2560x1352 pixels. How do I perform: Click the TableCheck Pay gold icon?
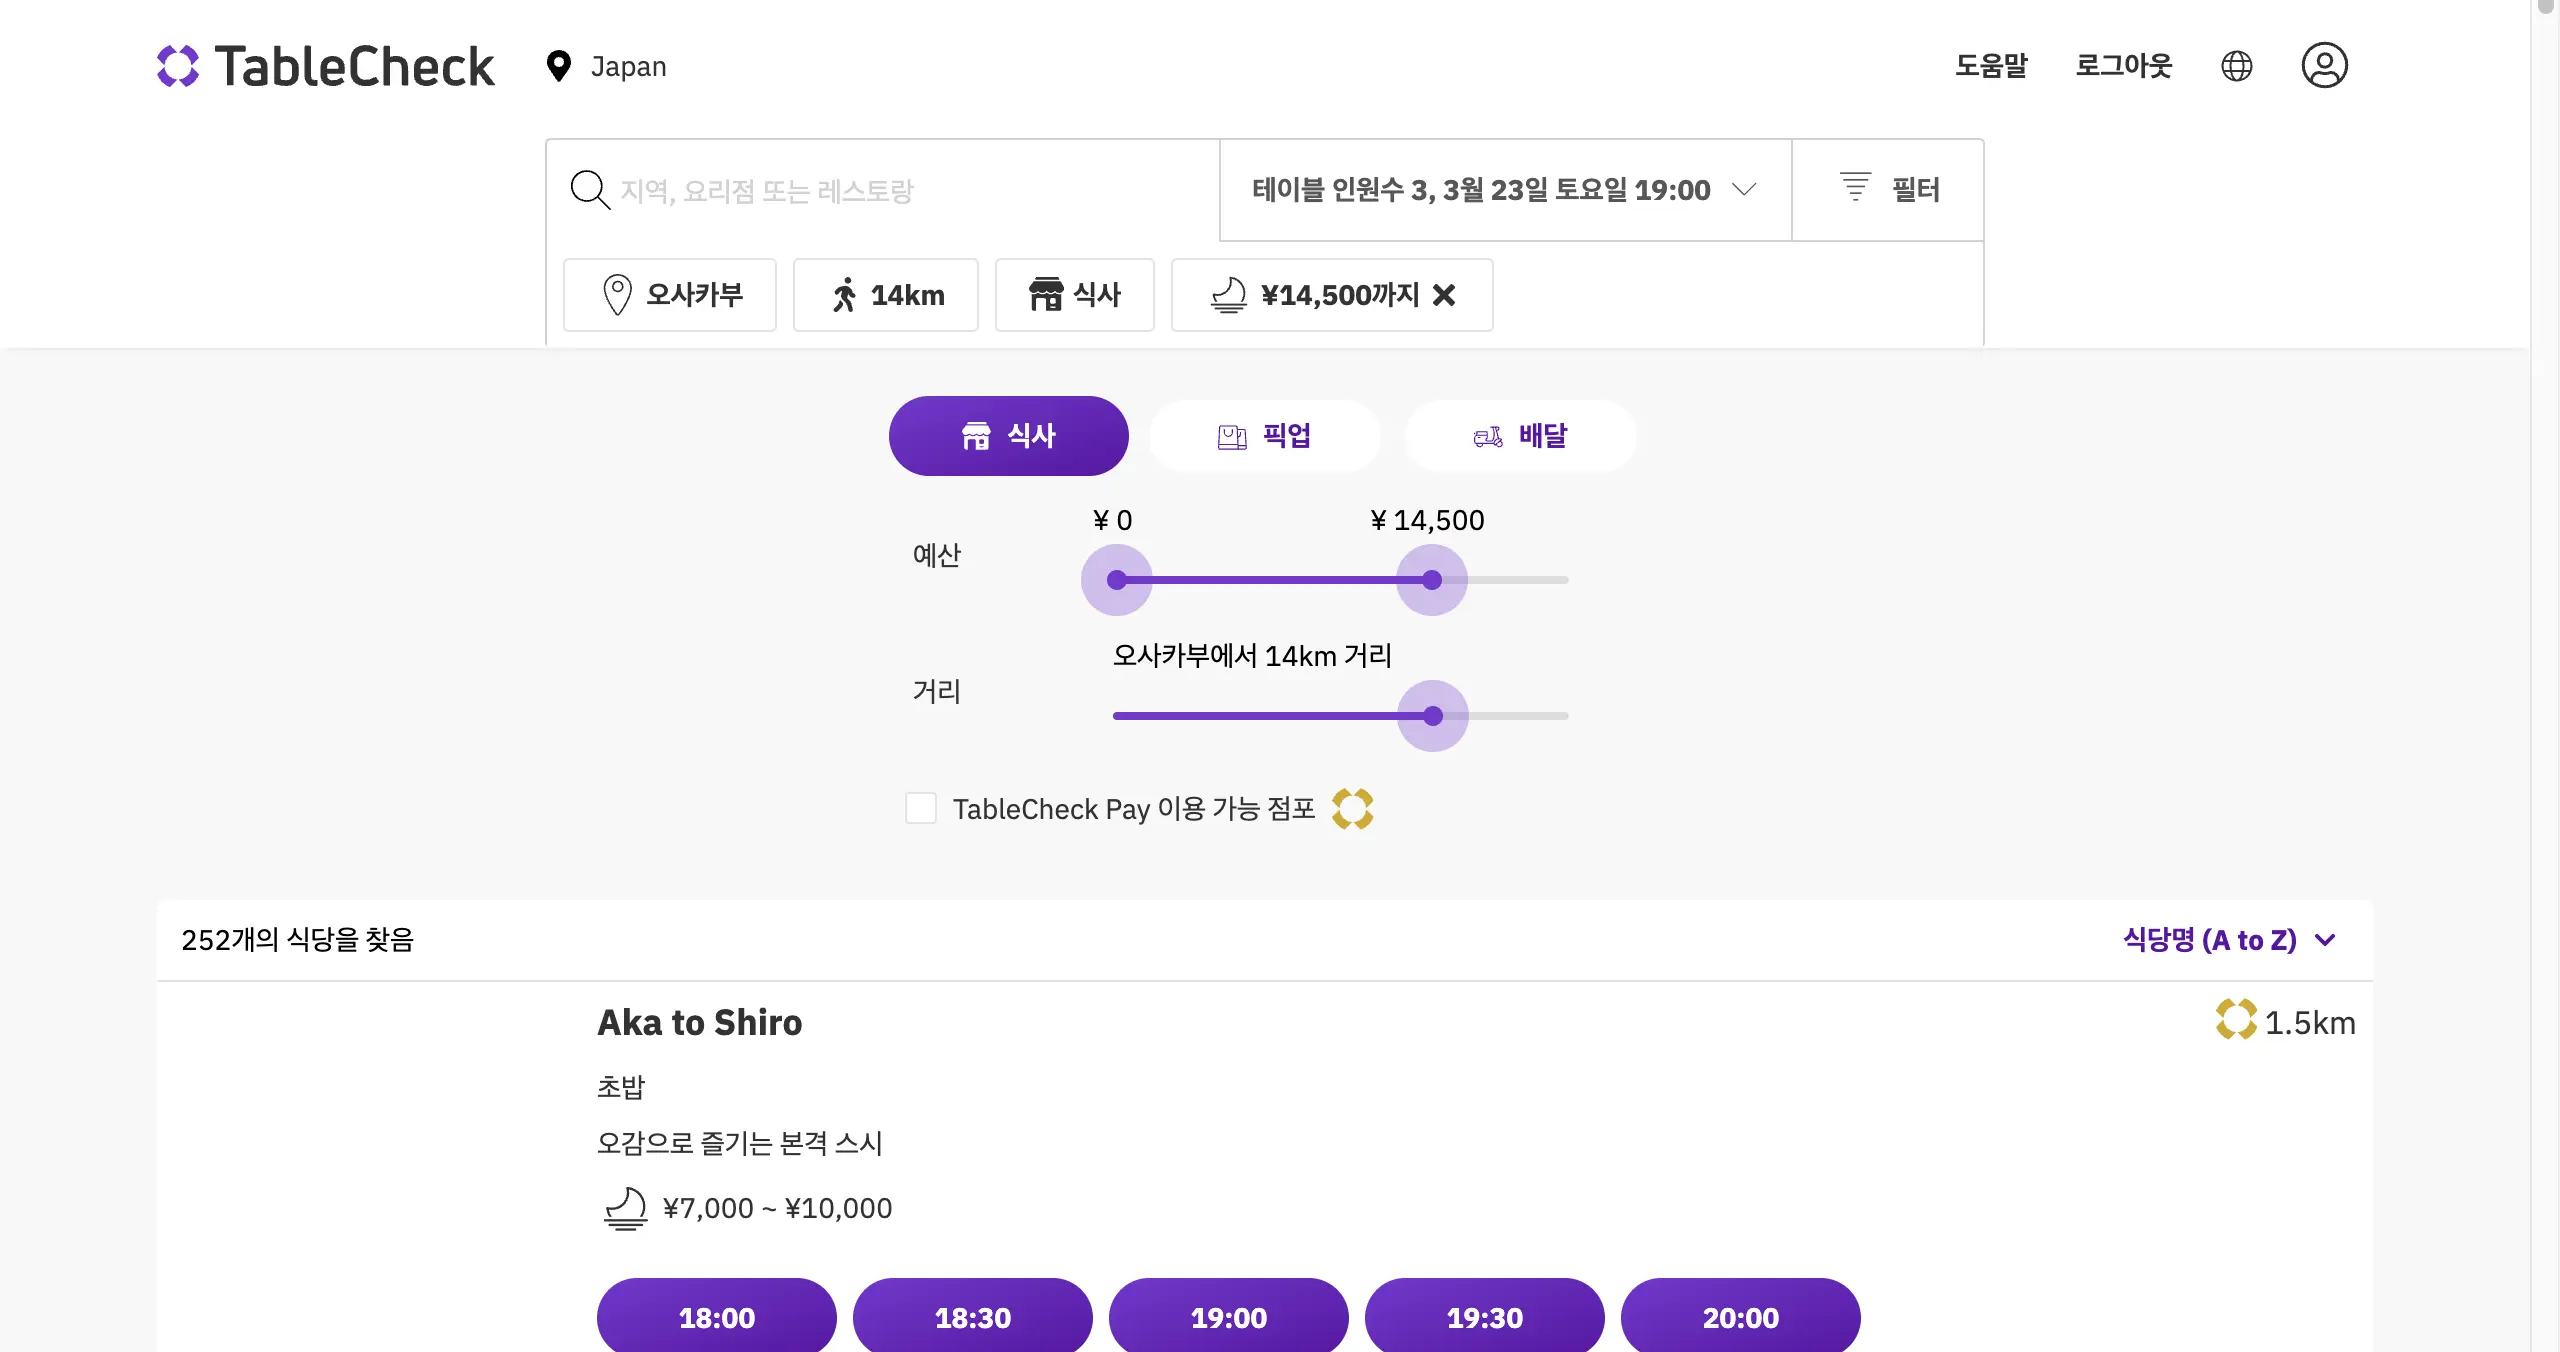pos(1354,809)
